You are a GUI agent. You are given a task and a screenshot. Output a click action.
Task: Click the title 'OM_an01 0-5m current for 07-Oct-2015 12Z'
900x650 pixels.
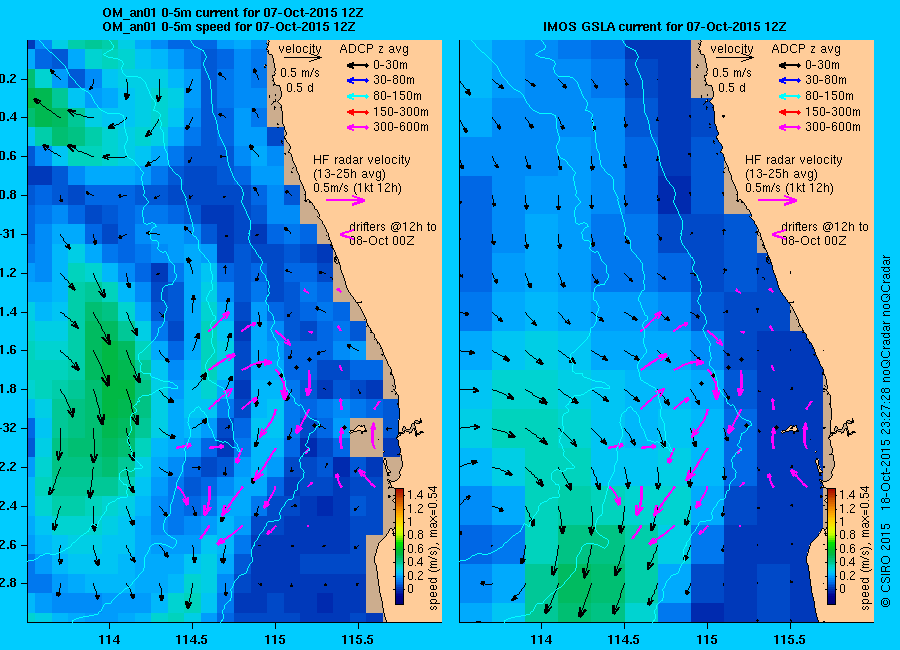232,13
